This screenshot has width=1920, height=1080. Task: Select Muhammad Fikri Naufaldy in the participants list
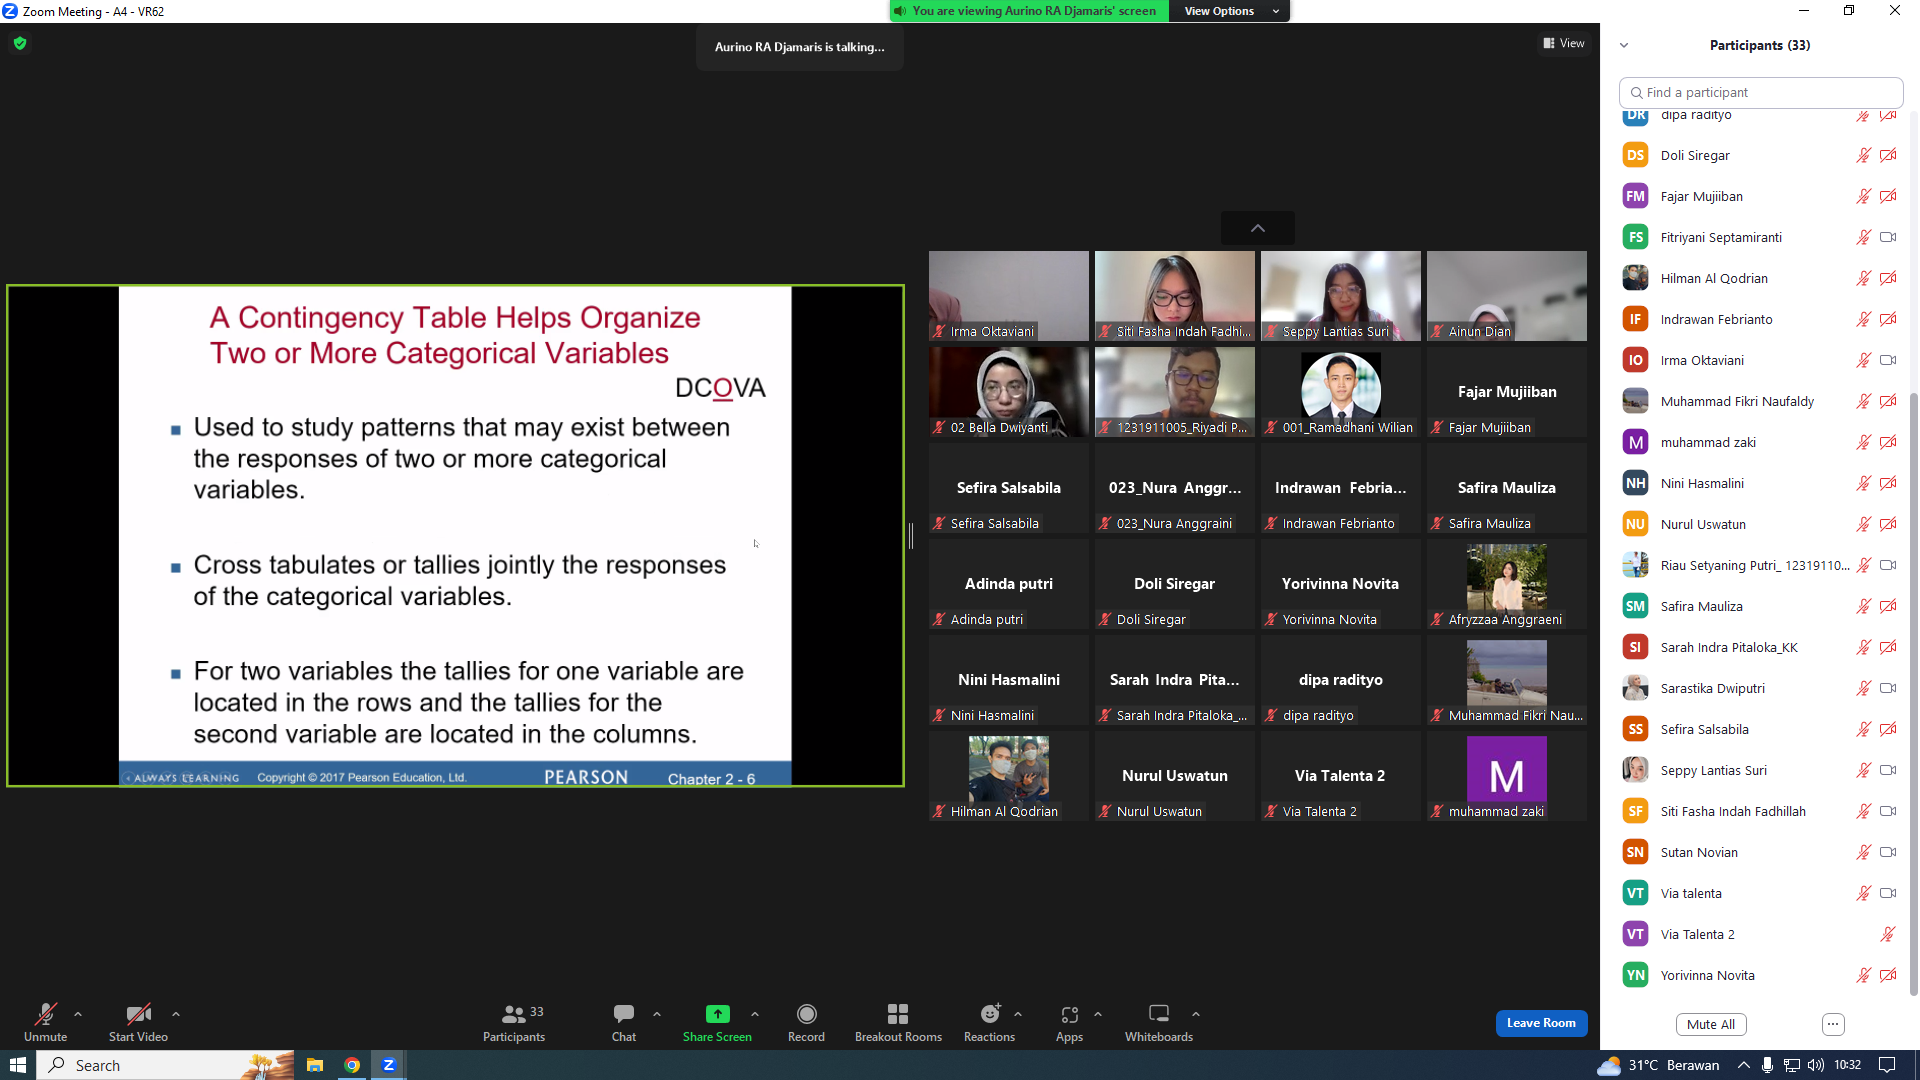coord(1758,401)
